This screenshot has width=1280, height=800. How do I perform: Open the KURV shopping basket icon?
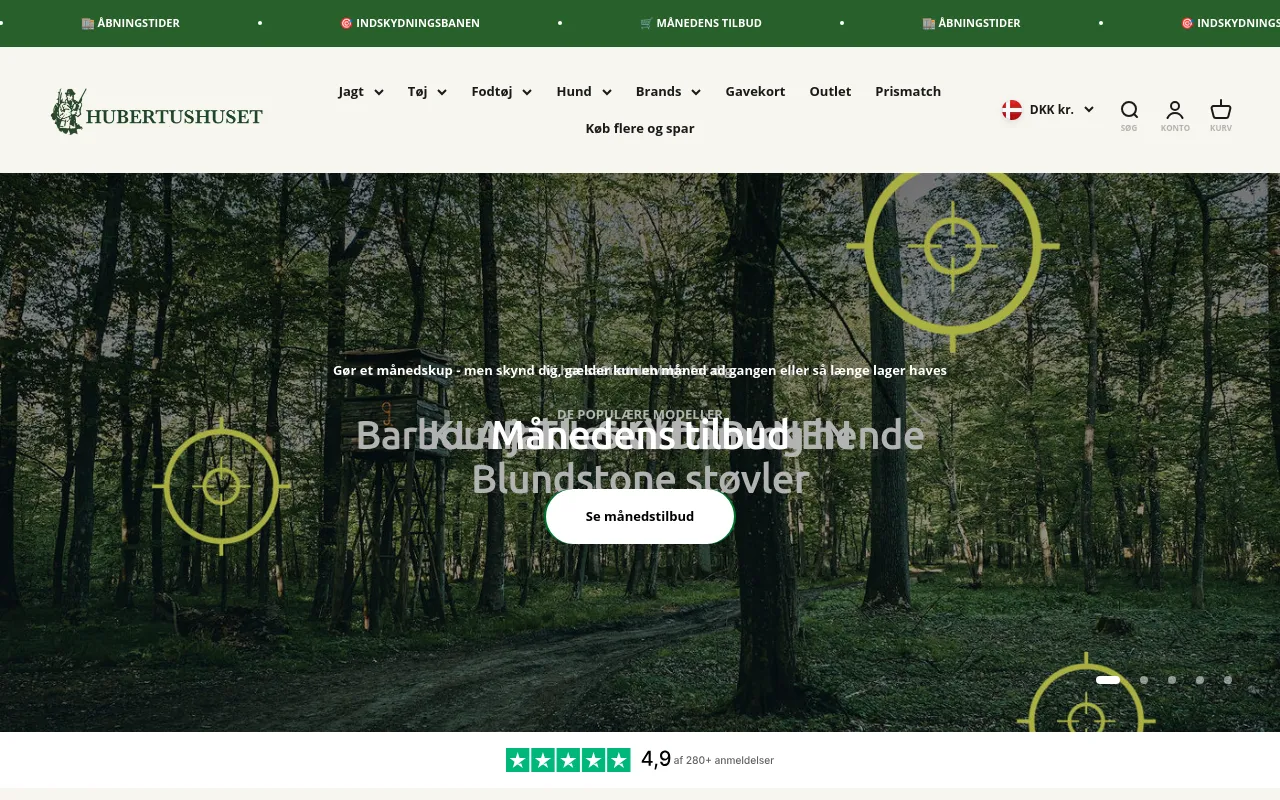[x=1220, y=110]
